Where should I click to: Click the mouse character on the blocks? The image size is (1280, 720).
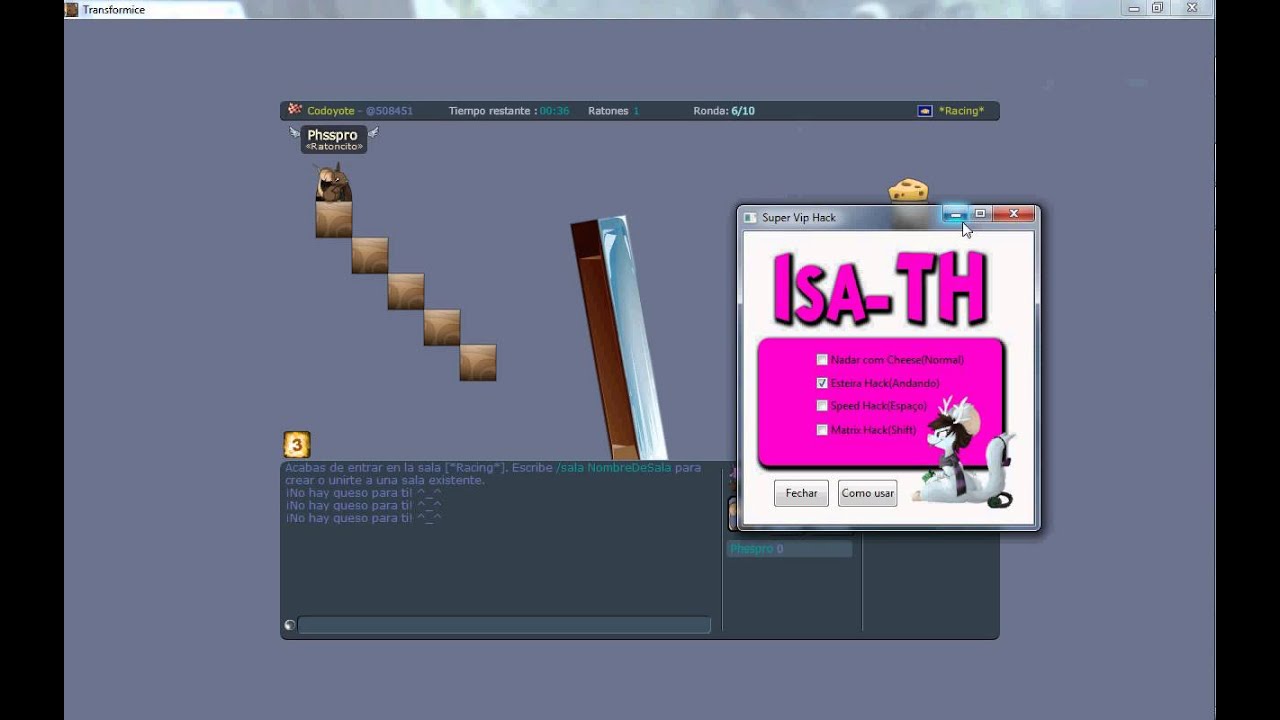click(333, 183)
